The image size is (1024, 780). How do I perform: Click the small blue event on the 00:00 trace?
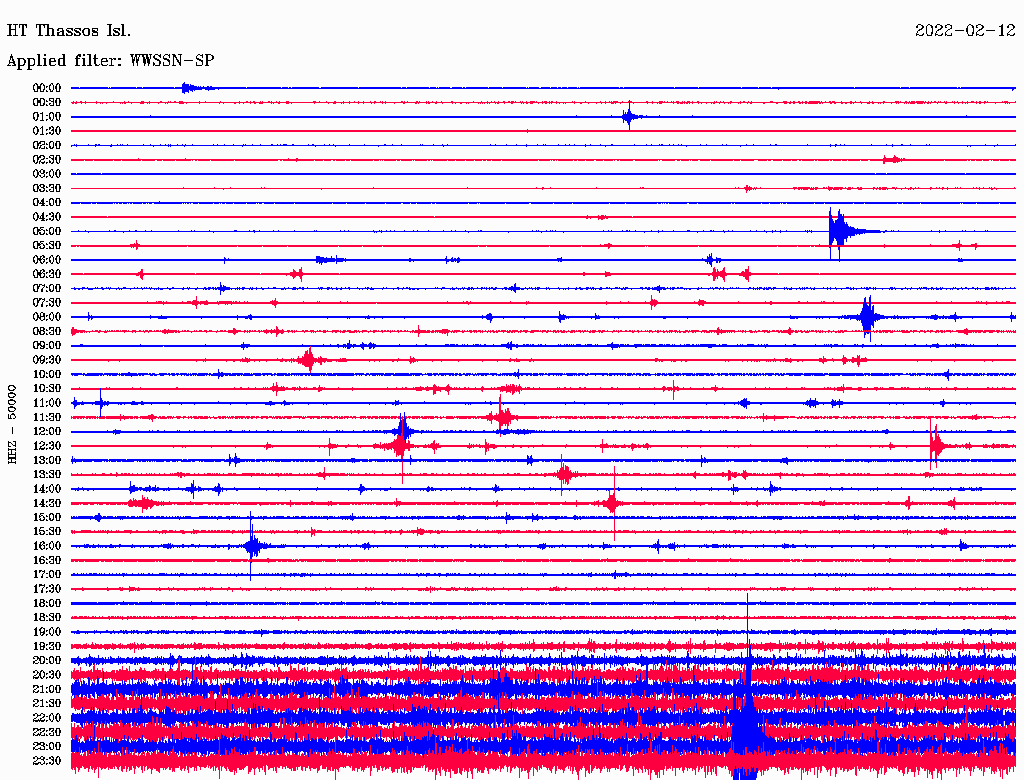pyautogui.click(x=195, y=88)
